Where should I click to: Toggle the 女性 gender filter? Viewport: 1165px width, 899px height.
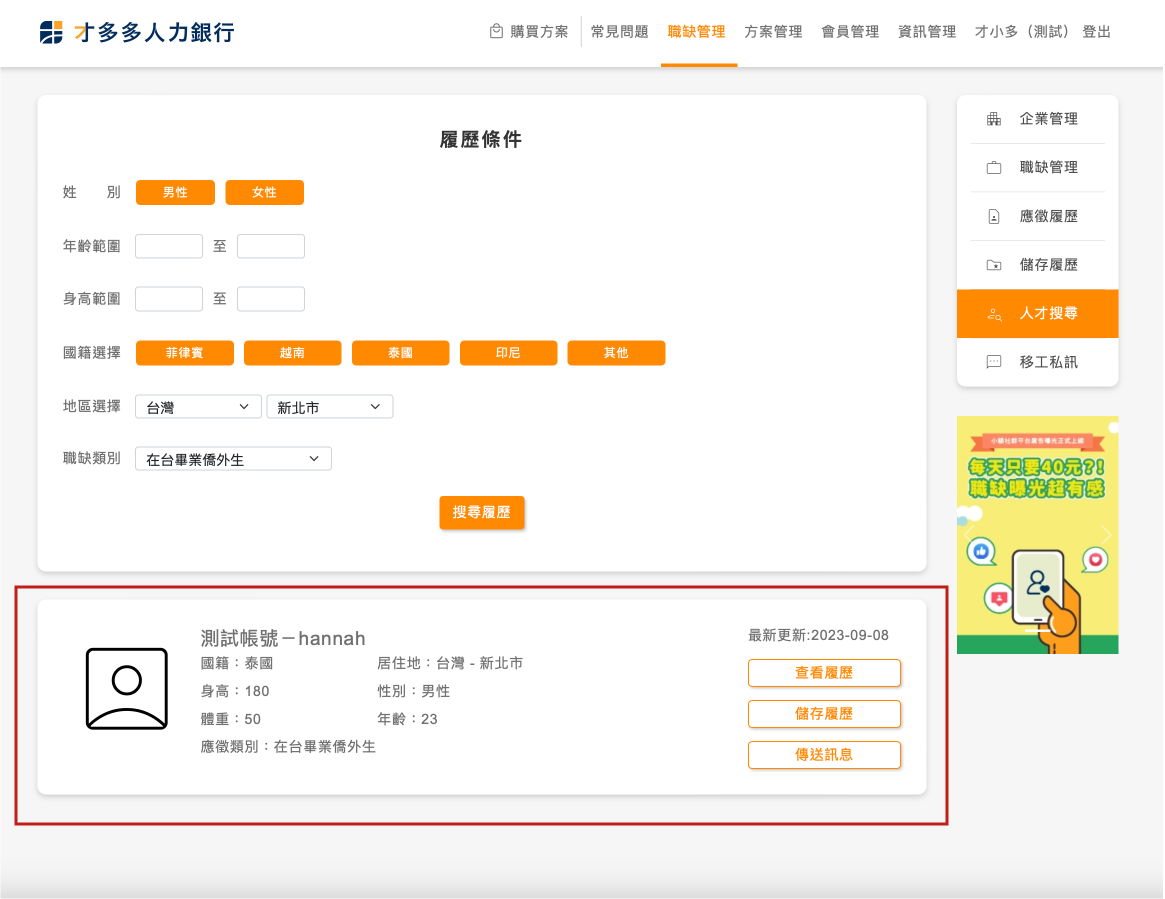pos(264,193)
